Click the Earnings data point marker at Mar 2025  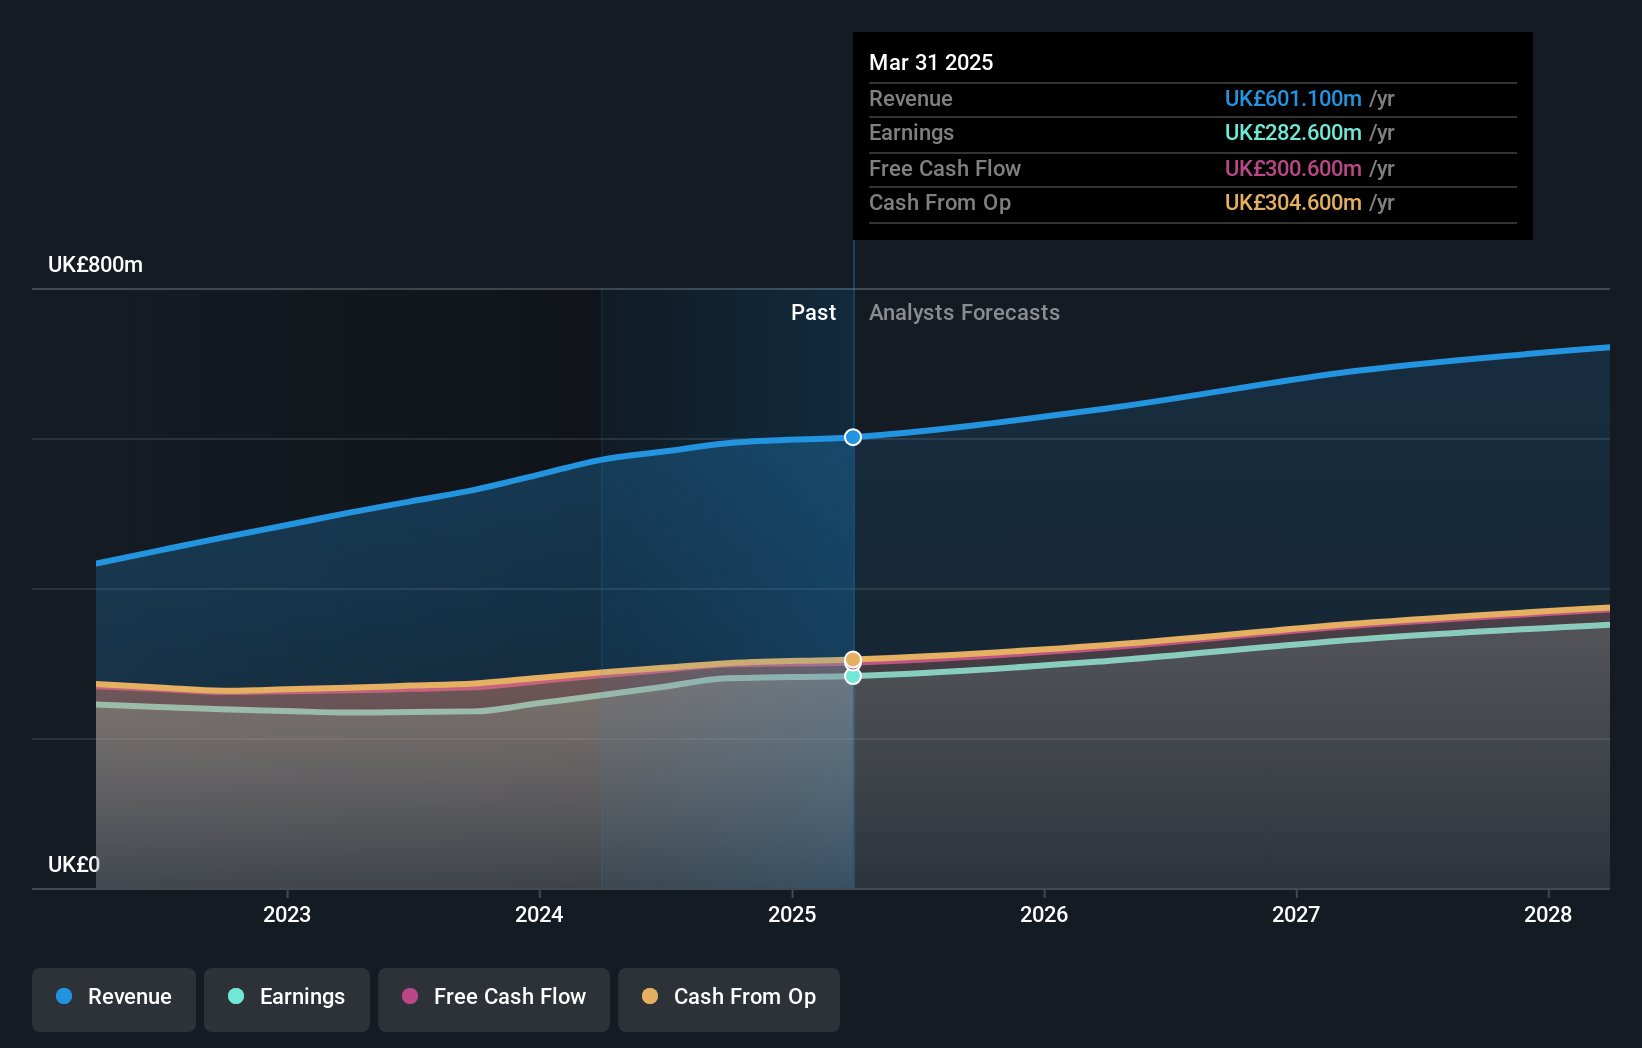click(853, 676)
